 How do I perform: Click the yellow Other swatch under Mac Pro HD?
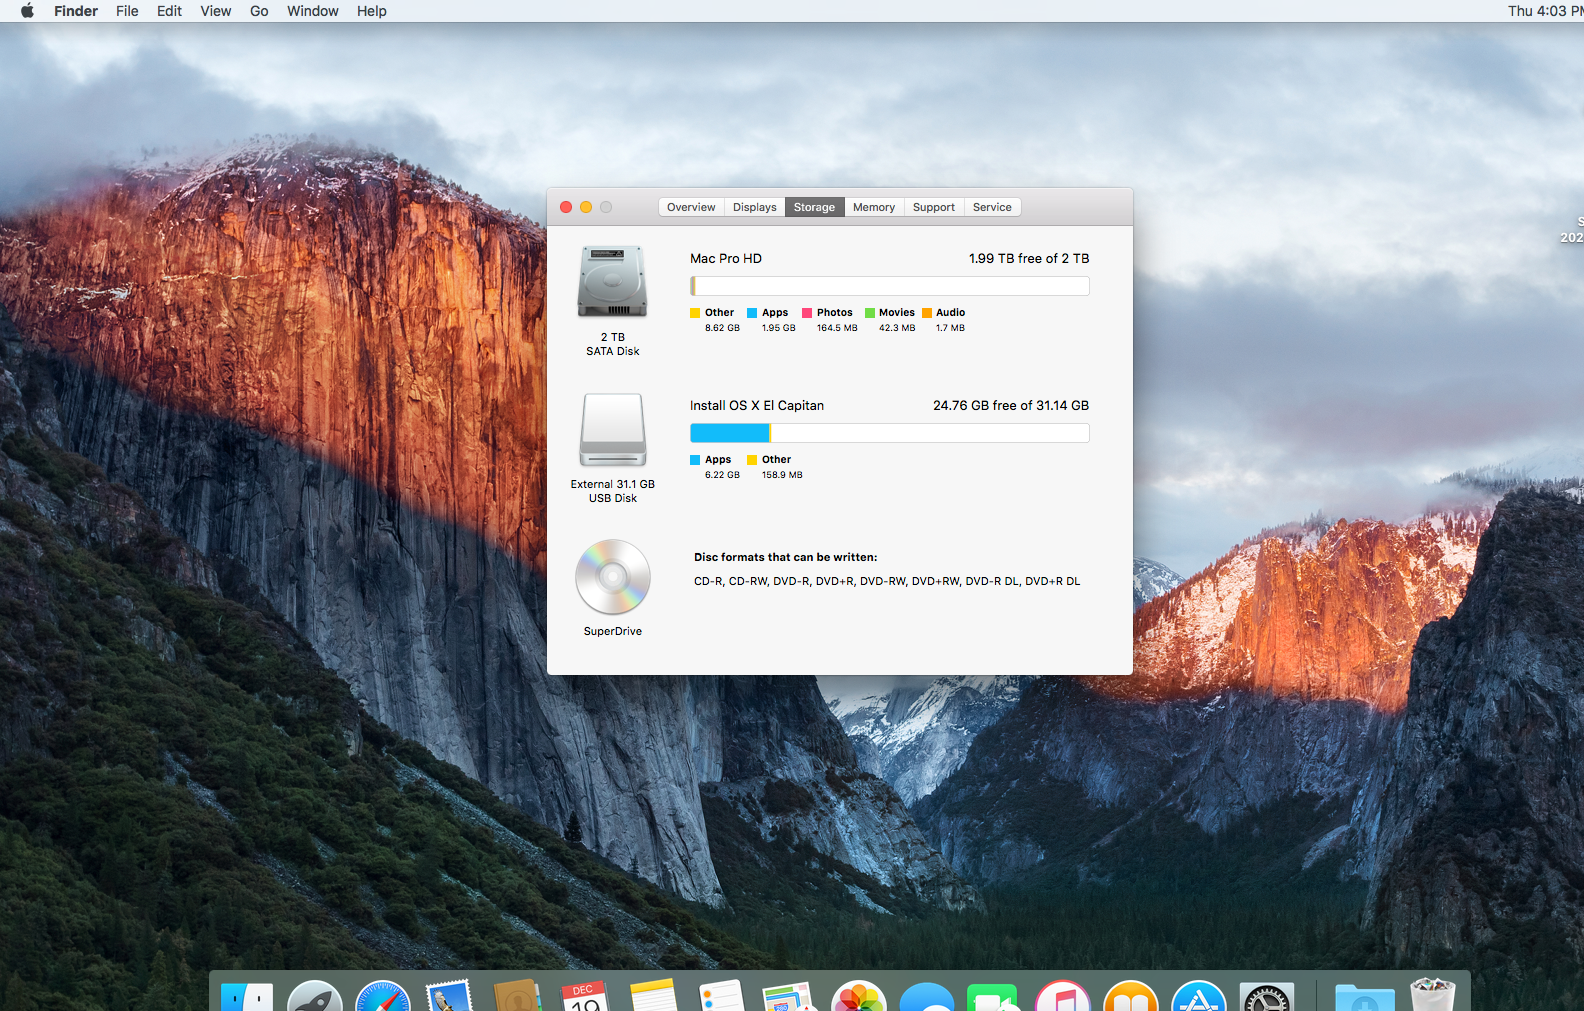point(695,313)
